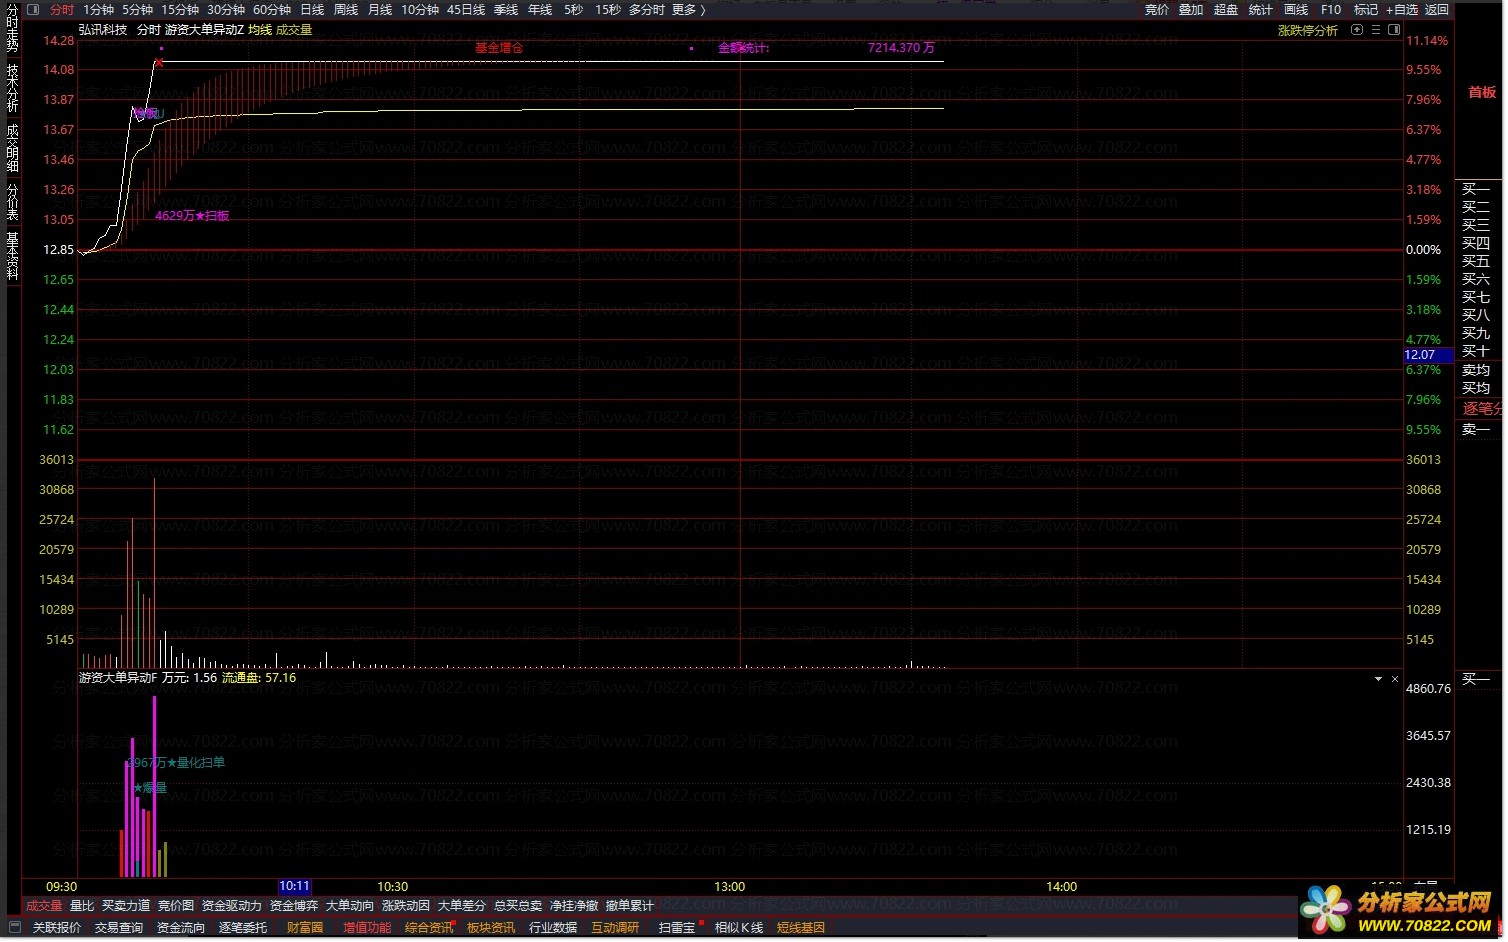Image resolution: width=1508 pixels, height=942 pixels.
Task: Add stock with +自选 button
Action: click(x=1402, y=10)
